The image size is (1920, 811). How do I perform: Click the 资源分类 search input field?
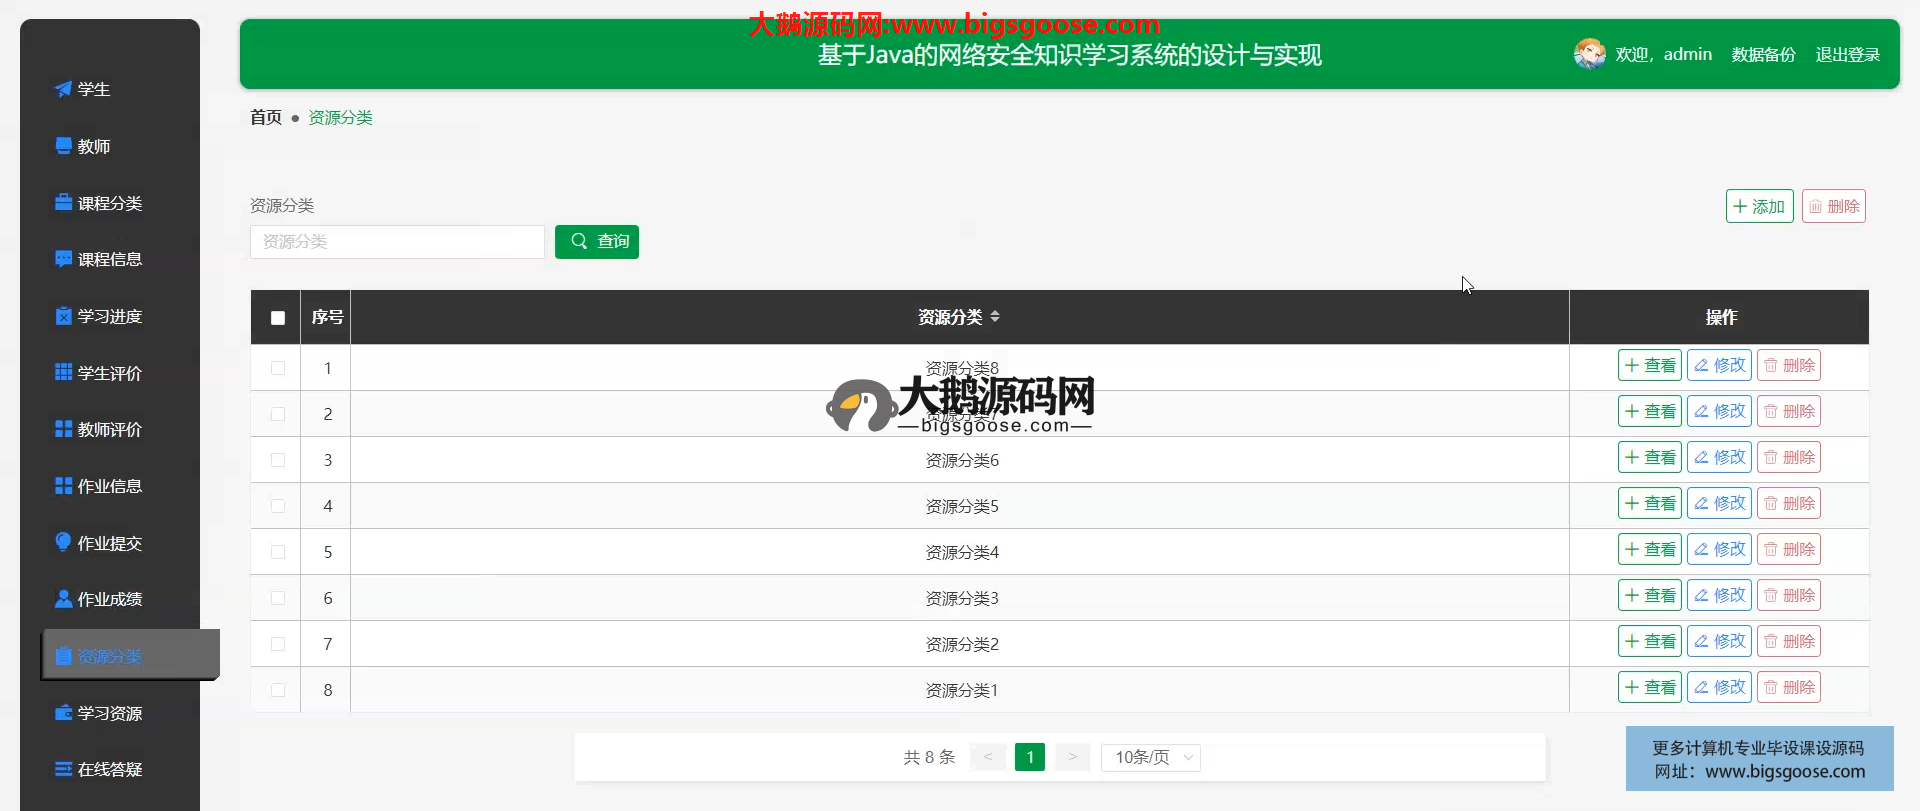(x=397, y=242)
